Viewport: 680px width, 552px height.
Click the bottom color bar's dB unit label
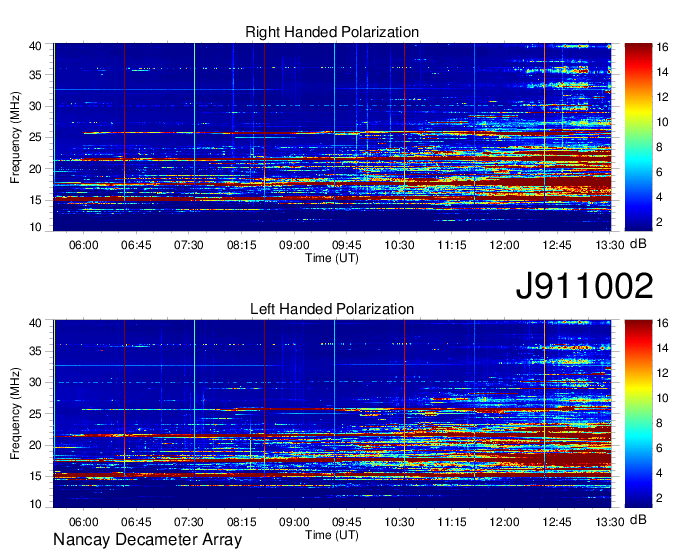point(638,520)
